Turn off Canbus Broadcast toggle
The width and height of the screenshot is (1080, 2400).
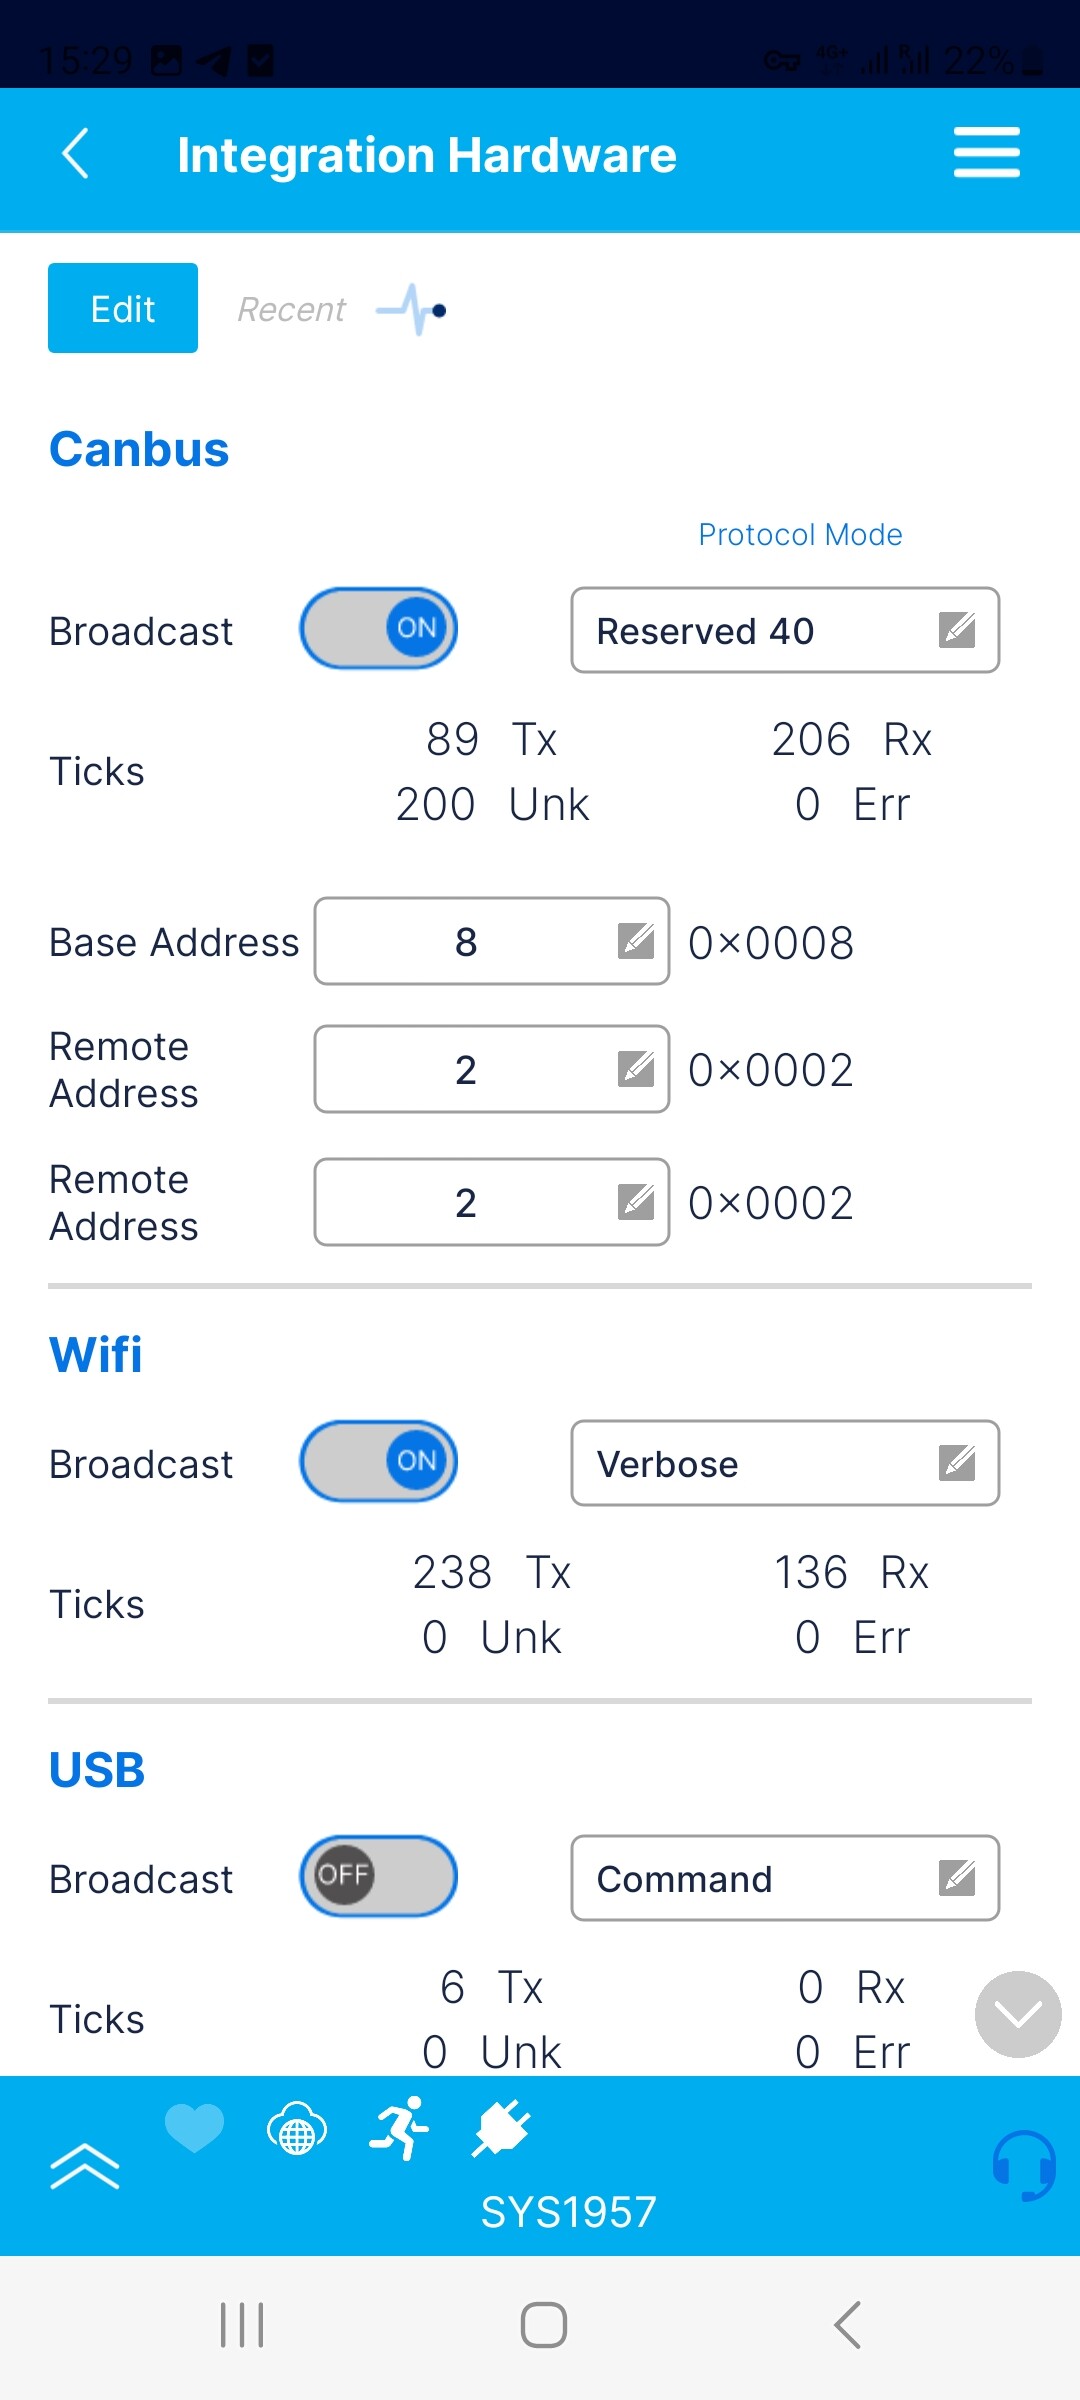tap(379, 628)
